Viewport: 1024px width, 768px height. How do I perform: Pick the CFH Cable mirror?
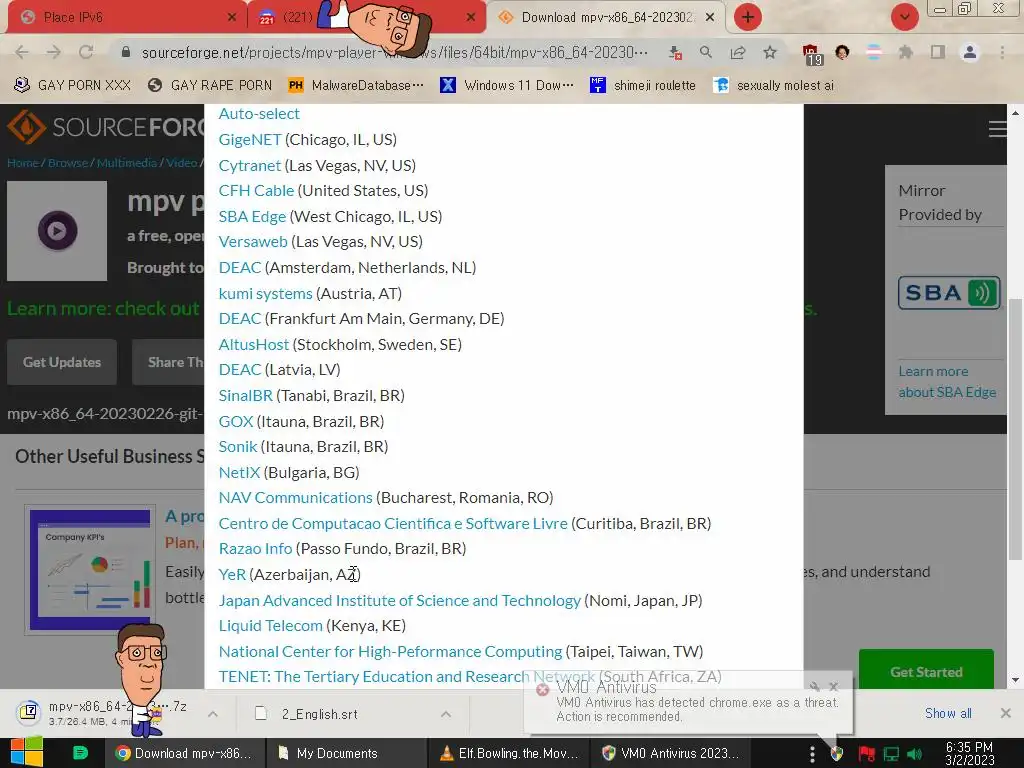pyautogui.click(x=257, y=191)
